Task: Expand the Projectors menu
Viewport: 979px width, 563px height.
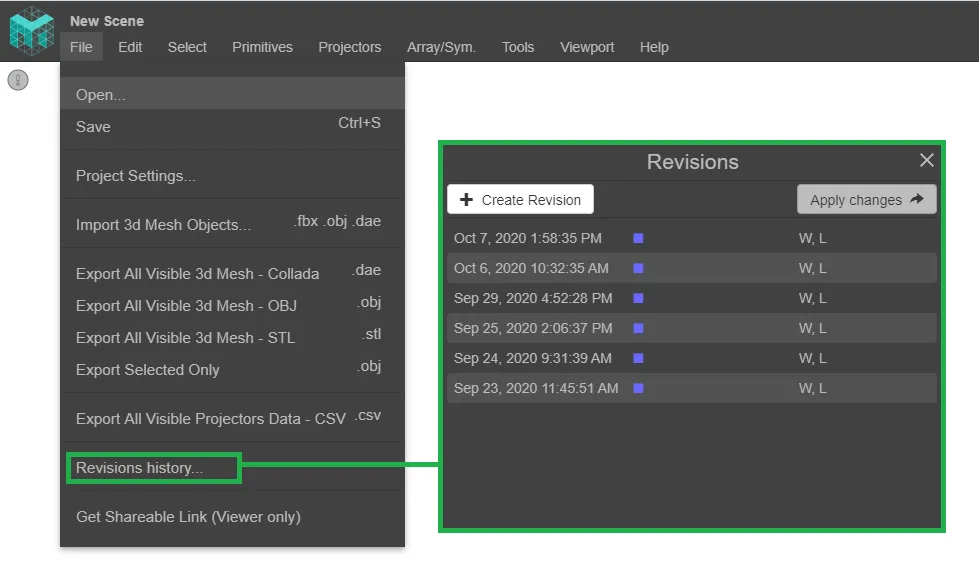Action: 349,47
